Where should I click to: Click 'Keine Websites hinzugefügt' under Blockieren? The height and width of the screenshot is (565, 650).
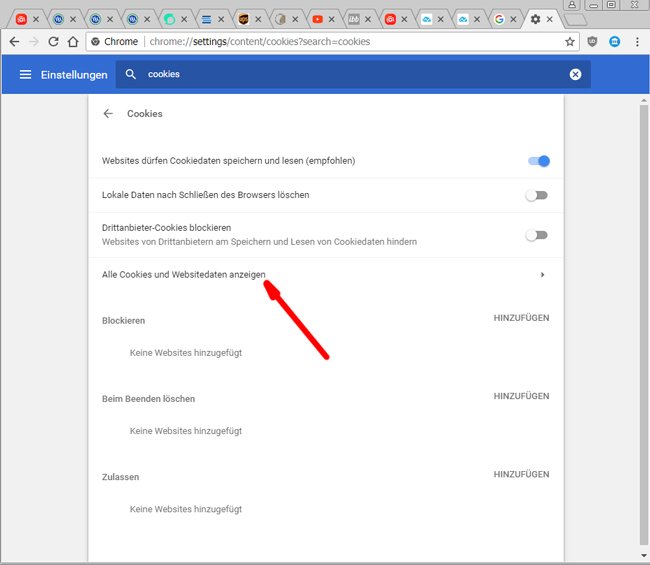pos(186,353)
